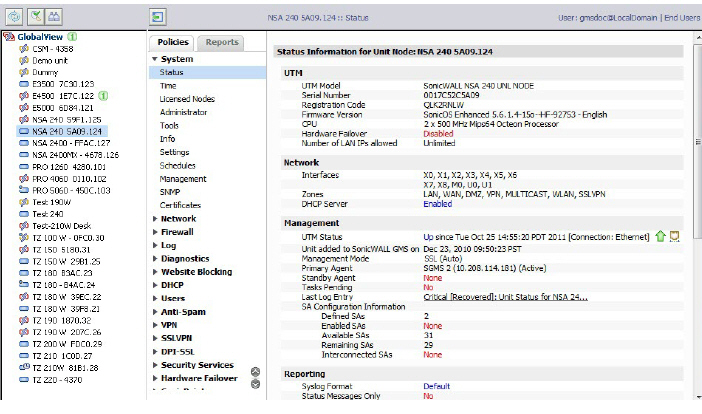
Task: Open the Schedules page under System
Action: click(x=177, y=165)
